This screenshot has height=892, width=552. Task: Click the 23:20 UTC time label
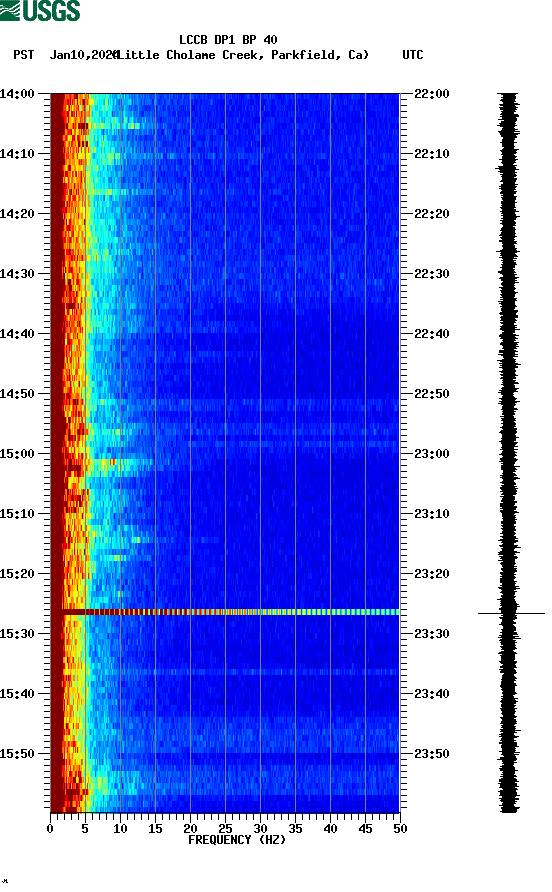[x=431, y=574]
